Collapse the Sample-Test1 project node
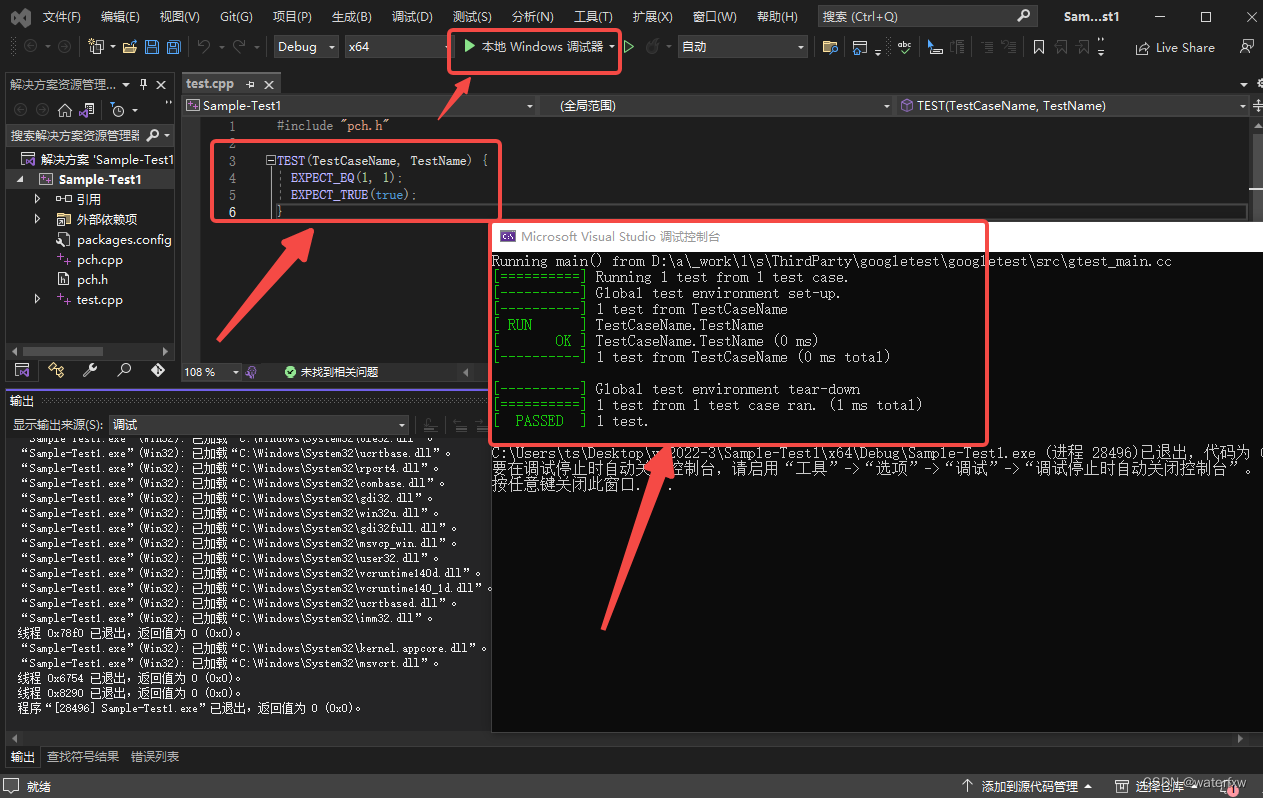 pyautogui.click(x=19, y=180)
